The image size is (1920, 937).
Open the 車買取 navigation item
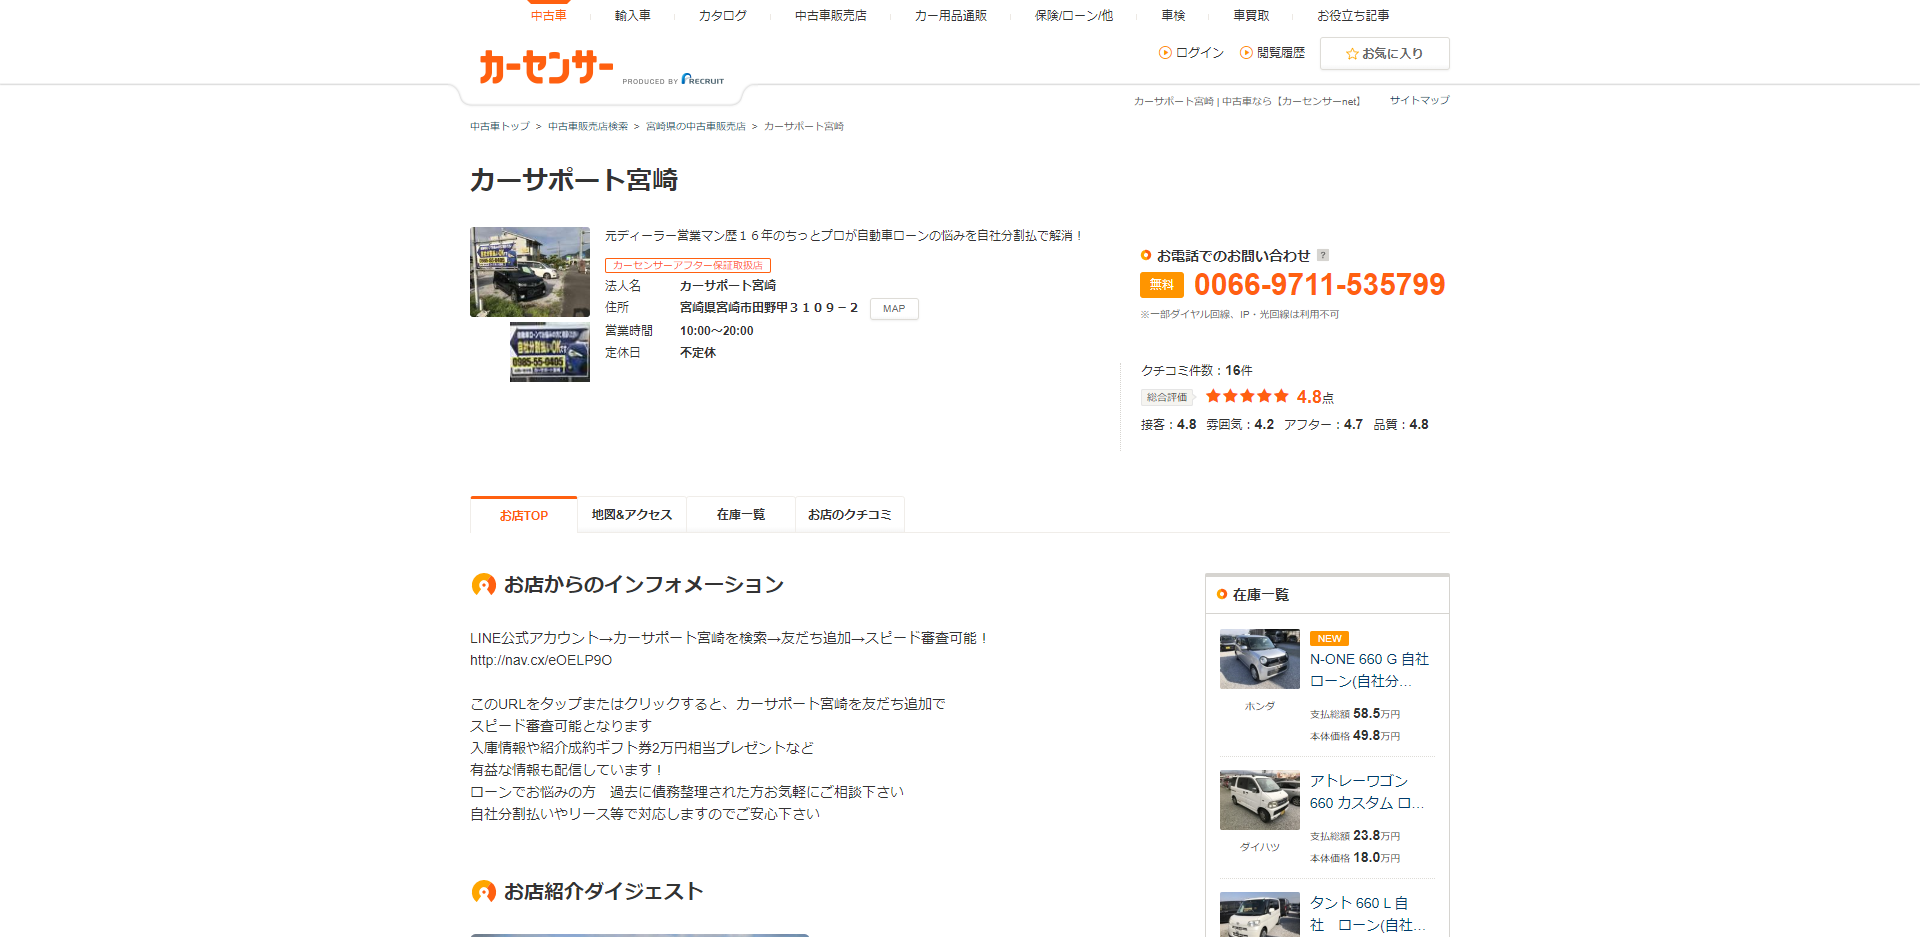[1251, 16]
